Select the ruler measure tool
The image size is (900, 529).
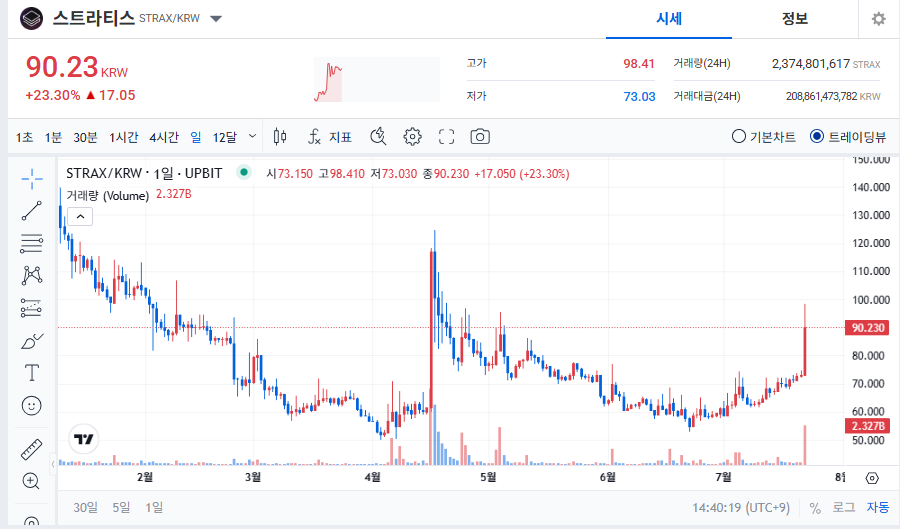(32, 449)
